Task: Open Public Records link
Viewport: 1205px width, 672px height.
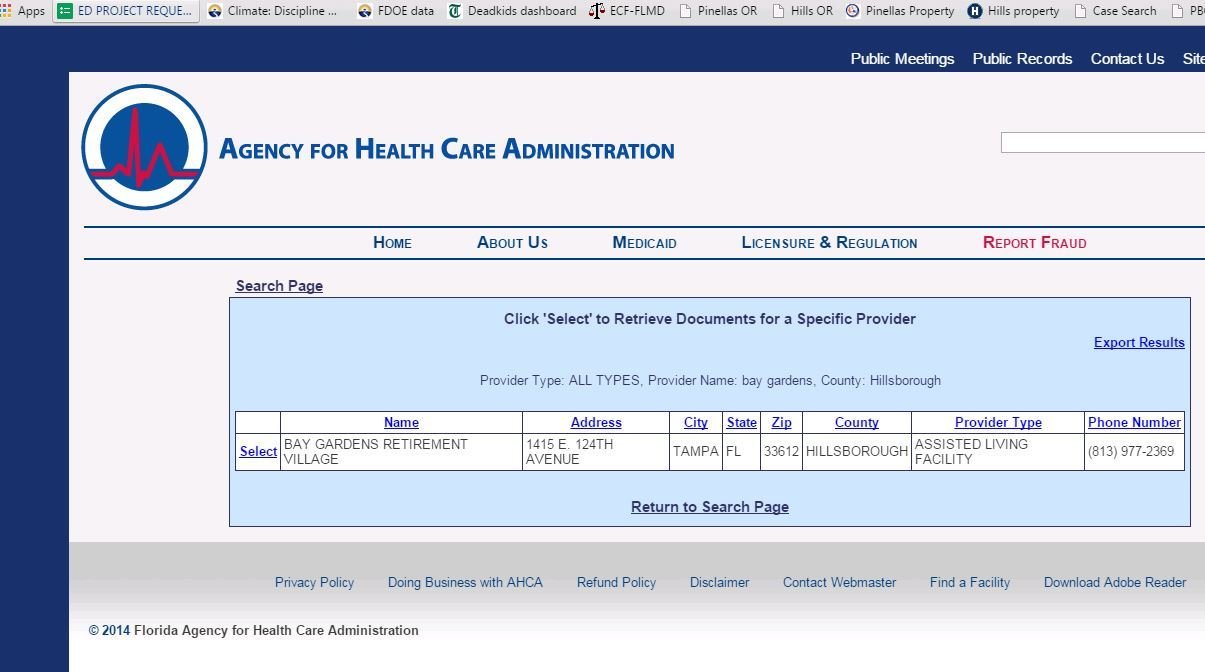Action: pos(1022,59)
